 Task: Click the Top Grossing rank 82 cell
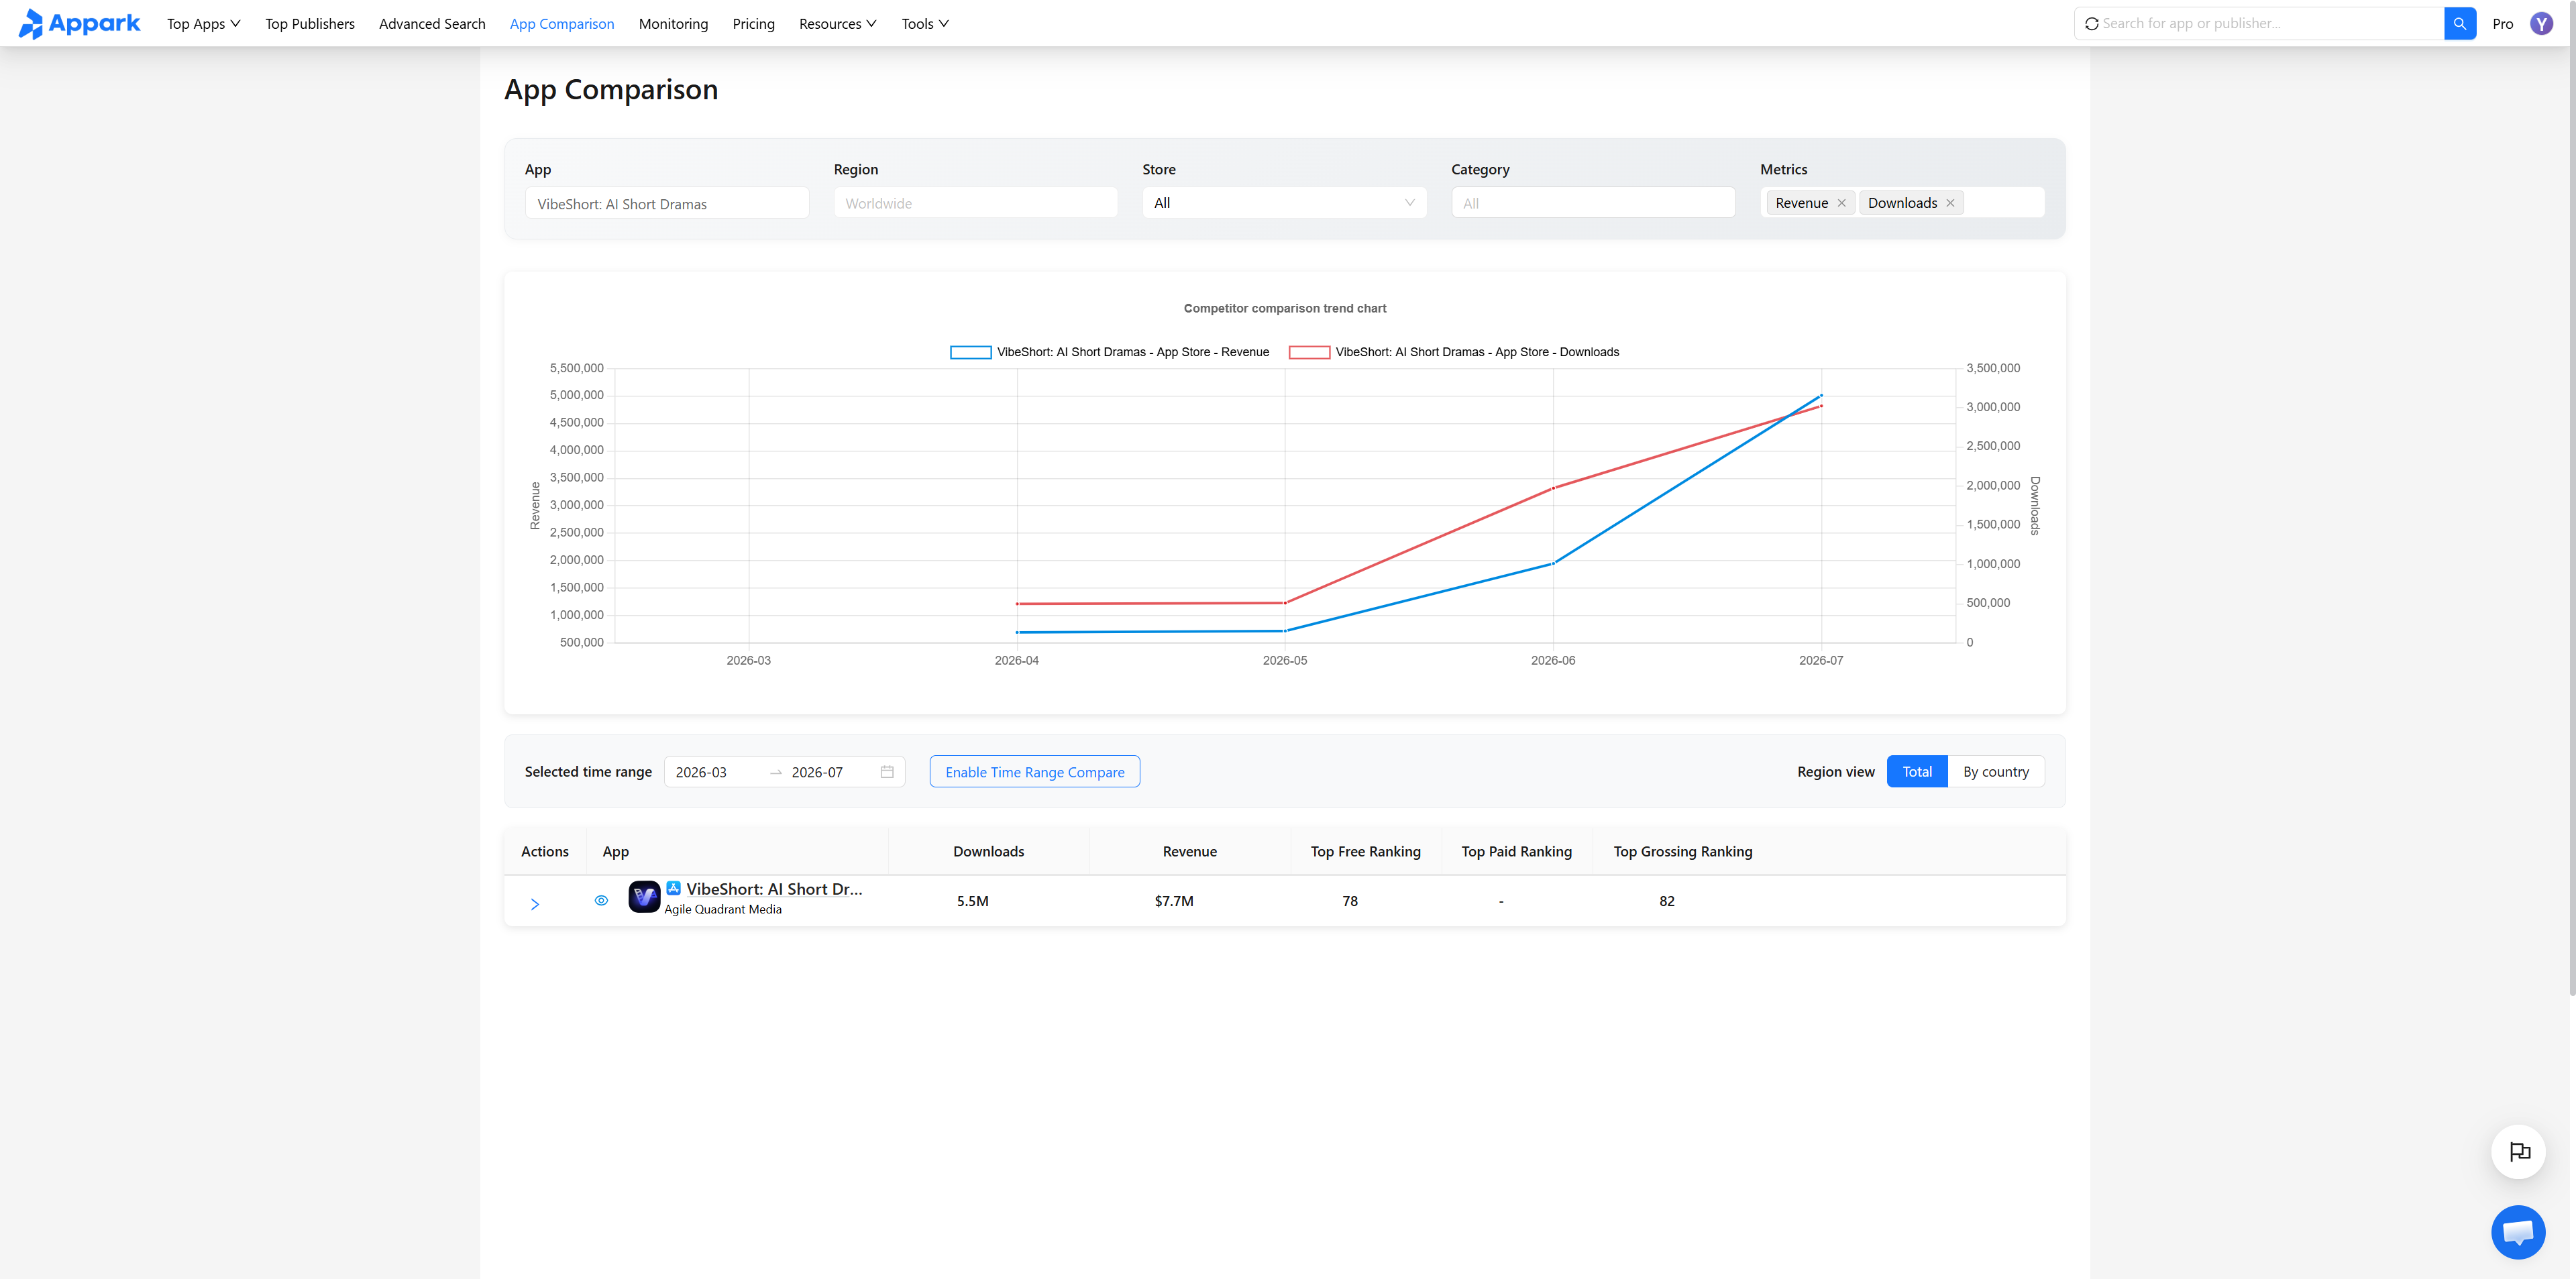(1666, 901)
